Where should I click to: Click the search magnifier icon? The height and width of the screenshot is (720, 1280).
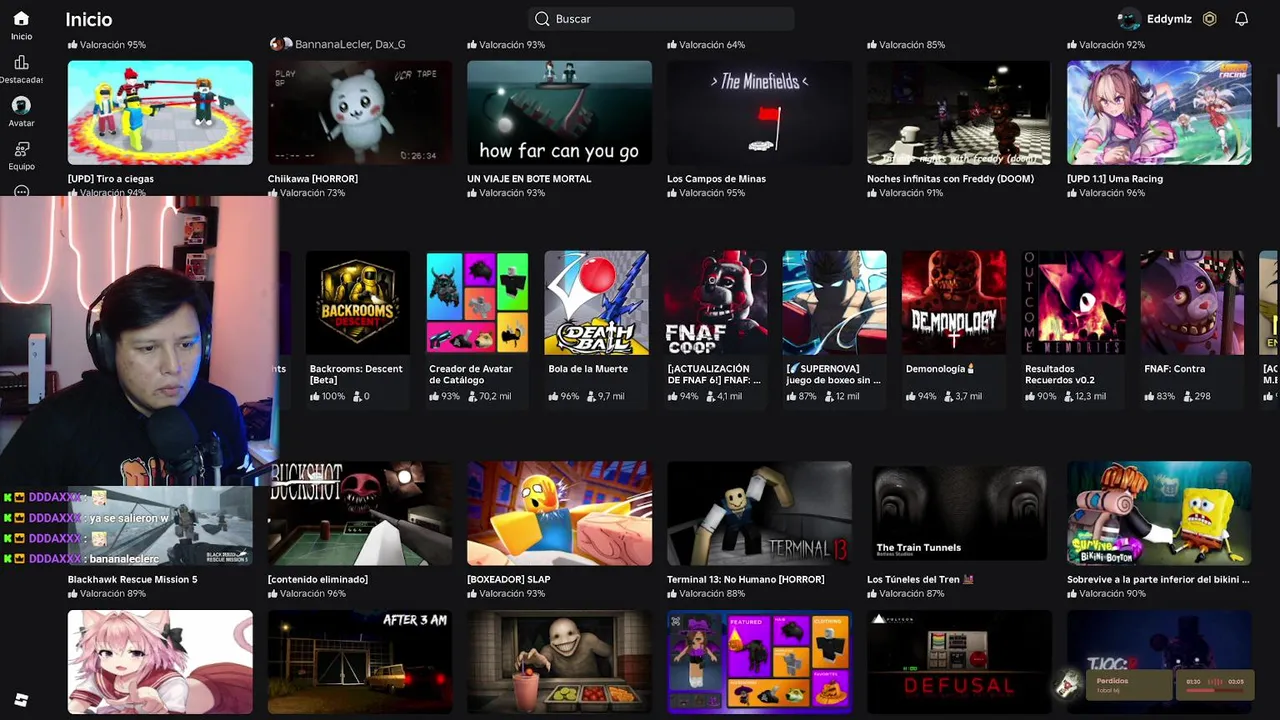542,19
